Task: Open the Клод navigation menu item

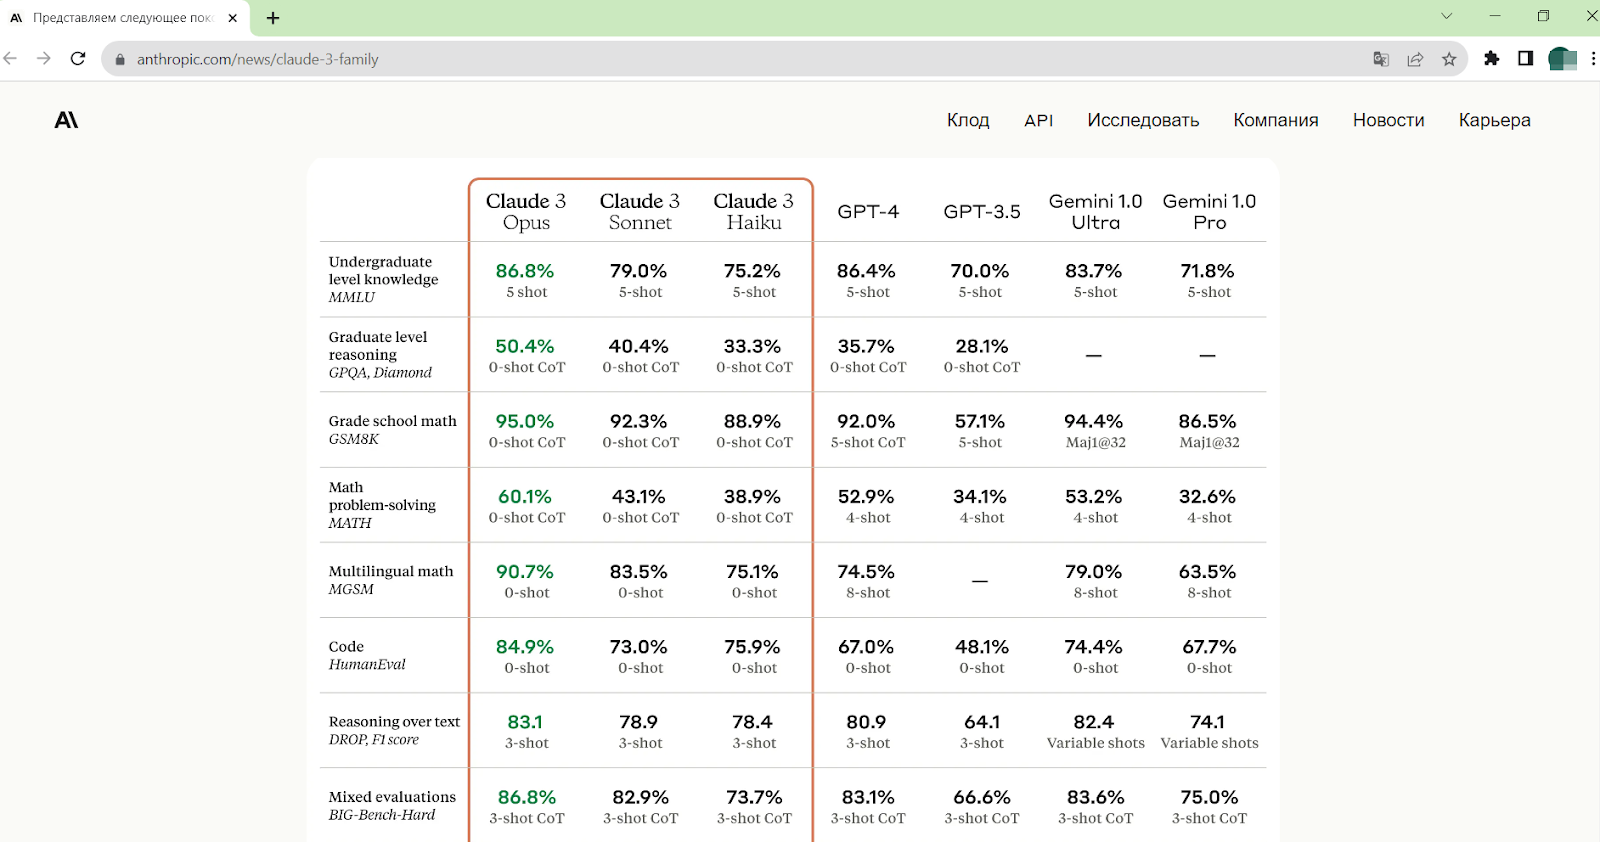Action: [x=968, y=120]
